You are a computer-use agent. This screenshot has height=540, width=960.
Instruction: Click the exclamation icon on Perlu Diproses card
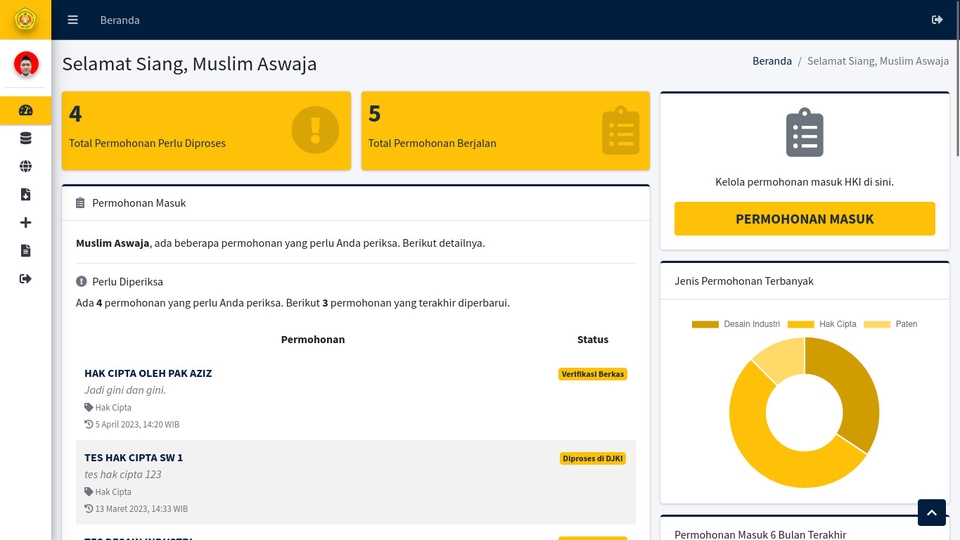point(315,130)
